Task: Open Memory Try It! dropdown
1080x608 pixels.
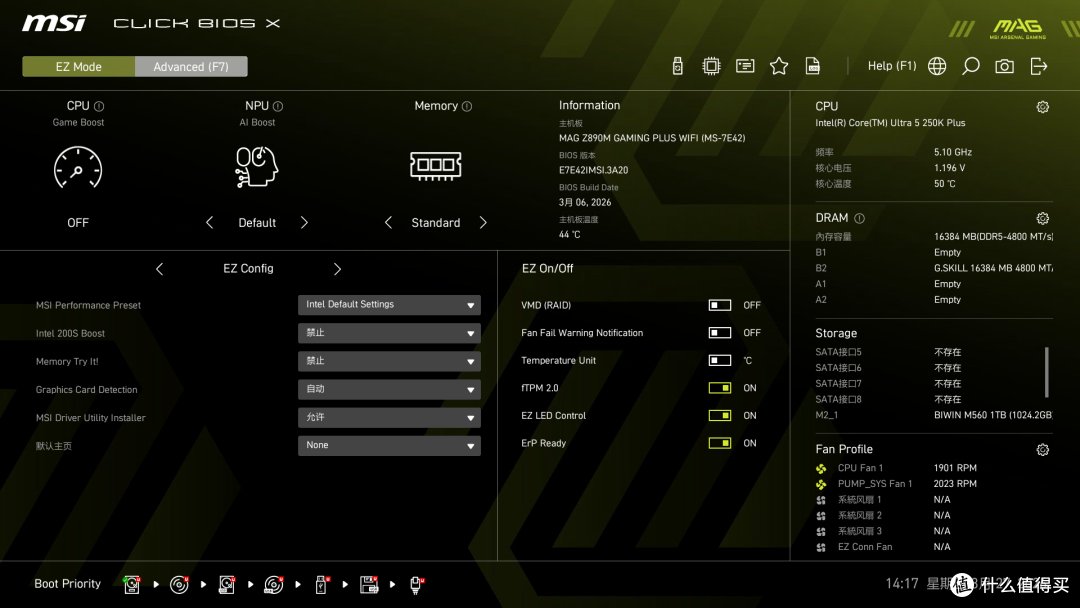Action: (x=389, y=361)
